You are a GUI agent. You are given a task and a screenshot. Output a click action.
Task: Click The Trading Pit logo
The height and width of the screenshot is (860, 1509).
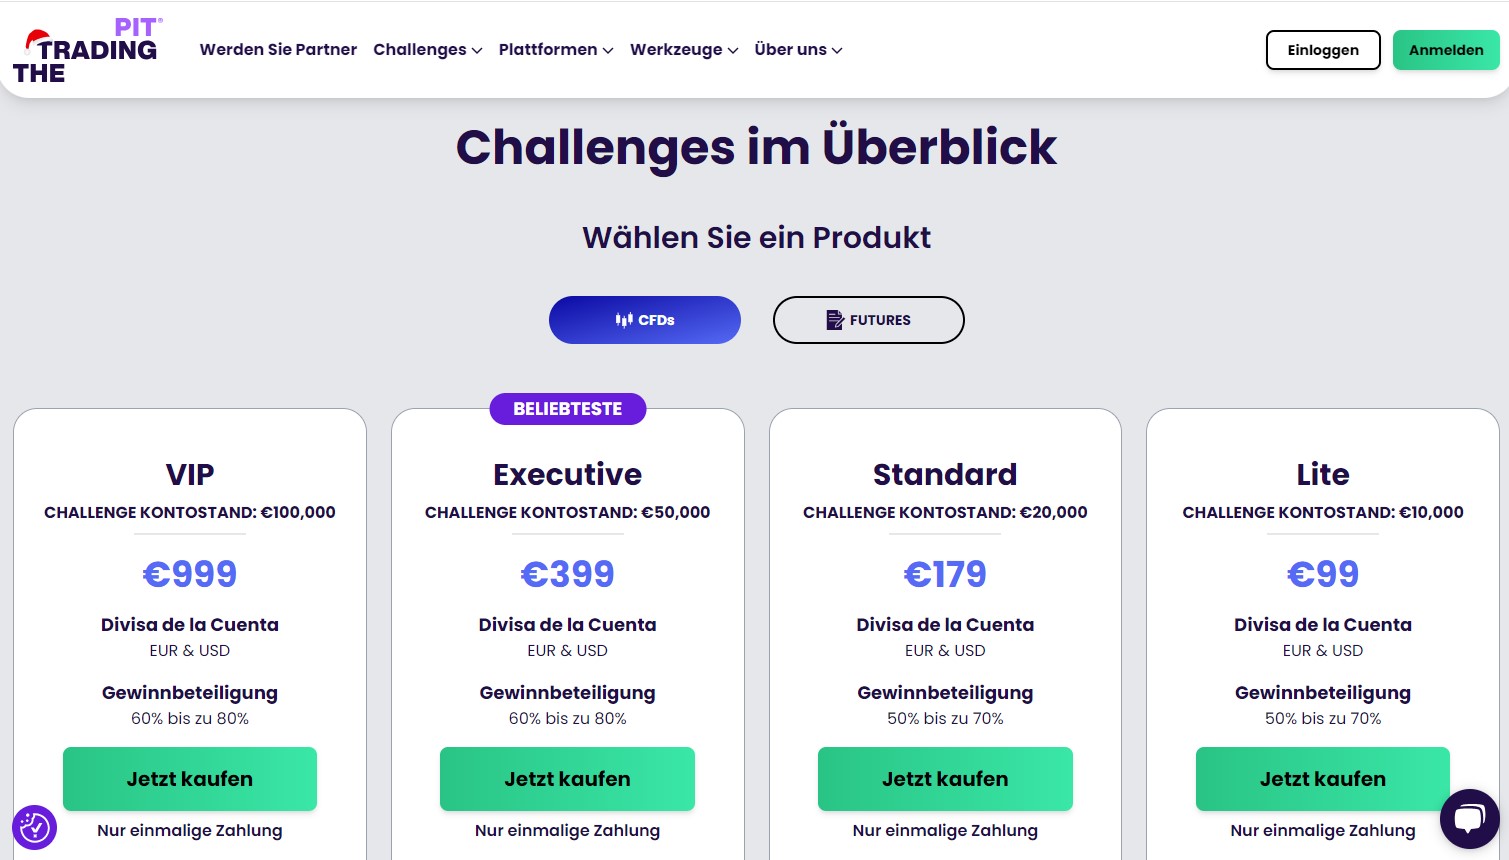87,50
